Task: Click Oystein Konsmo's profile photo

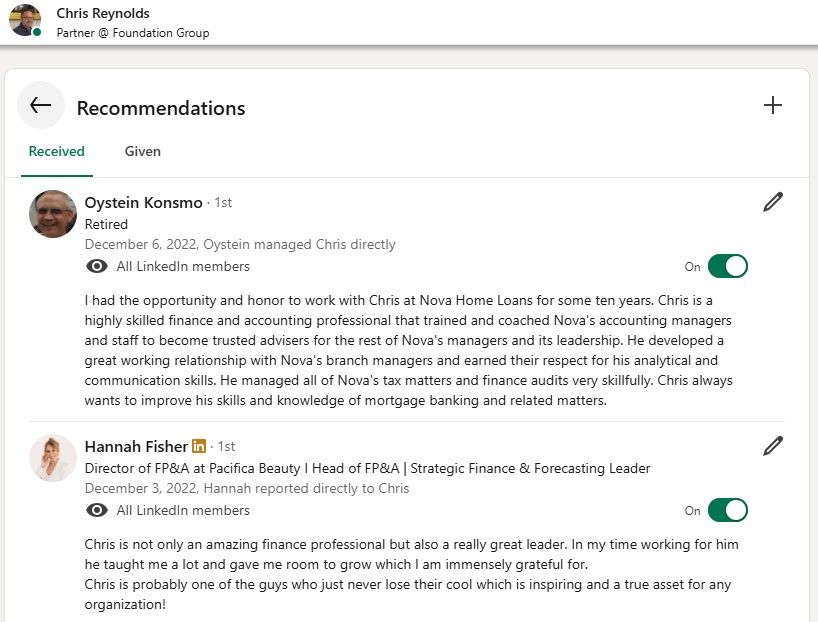Action: pos(53,213)
